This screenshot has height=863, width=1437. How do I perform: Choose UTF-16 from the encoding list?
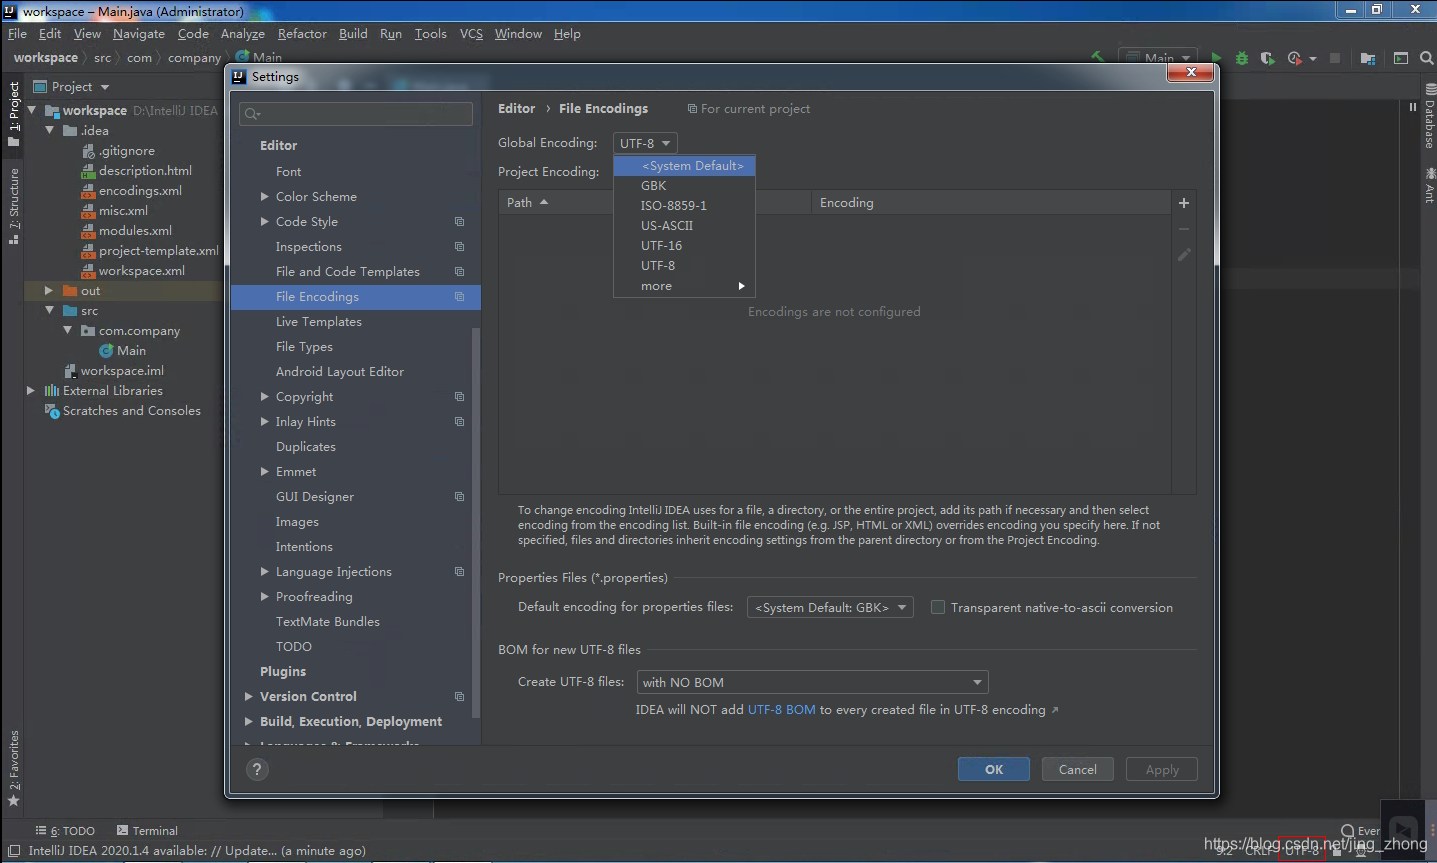pyautogui.click(x=684, y=246)
